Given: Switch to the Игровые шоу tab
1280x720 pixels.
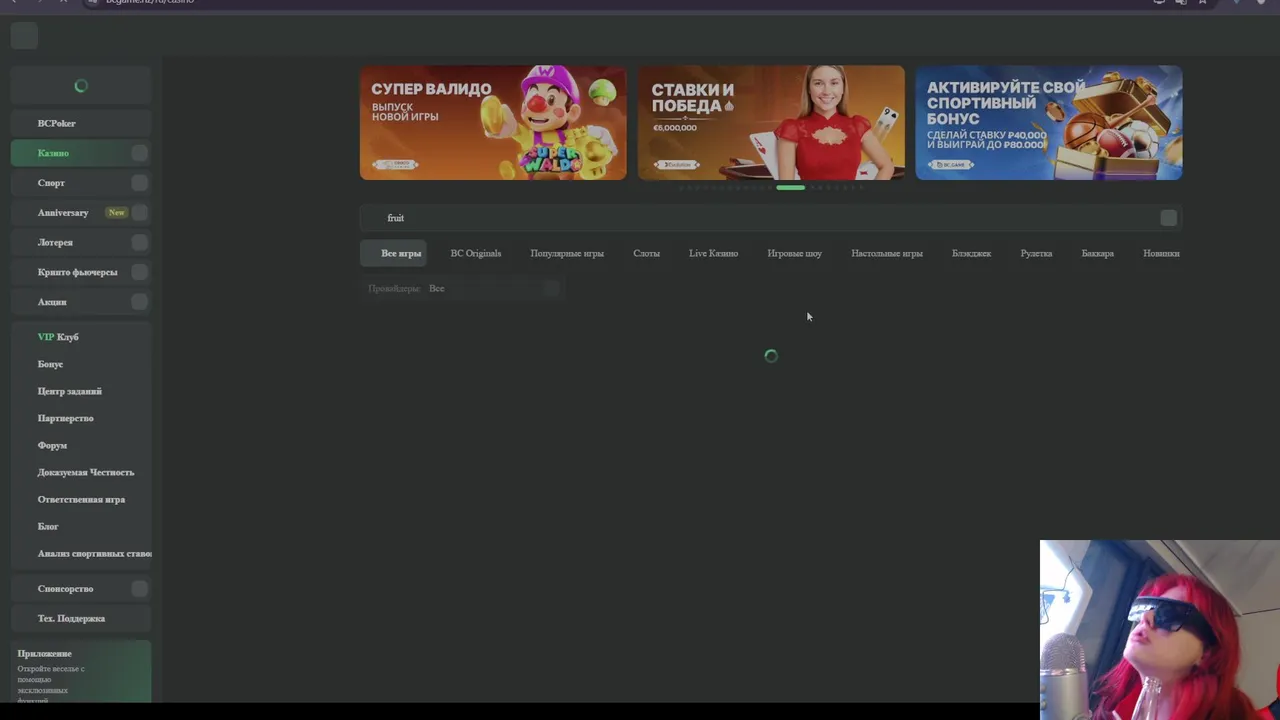Looking at the screenshot, I should (x=794, y=253).
